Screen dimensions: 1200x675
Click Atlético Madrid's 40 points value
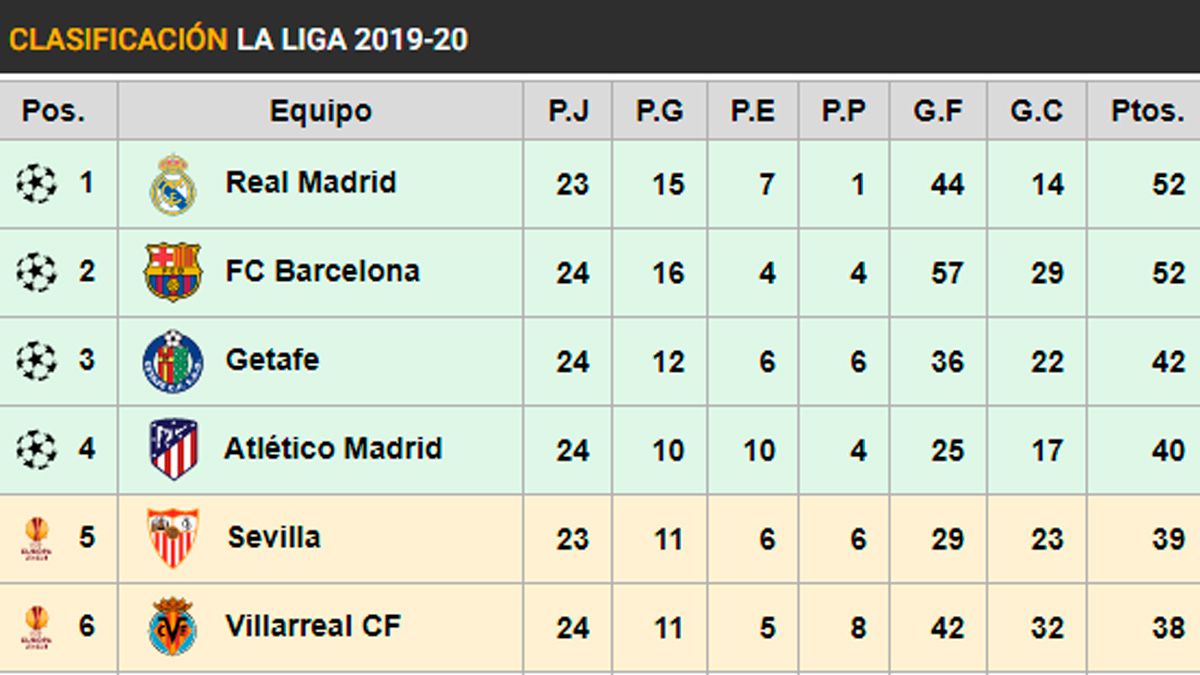pyautogui.click(x=1167, y=450)
